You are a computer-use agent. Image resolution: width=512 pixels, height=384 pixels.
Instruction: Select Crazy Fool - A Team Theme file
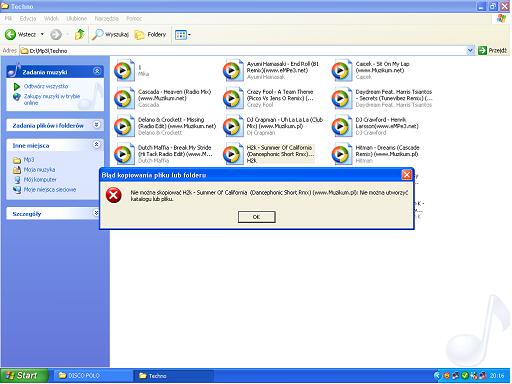(x=269, y=98)
